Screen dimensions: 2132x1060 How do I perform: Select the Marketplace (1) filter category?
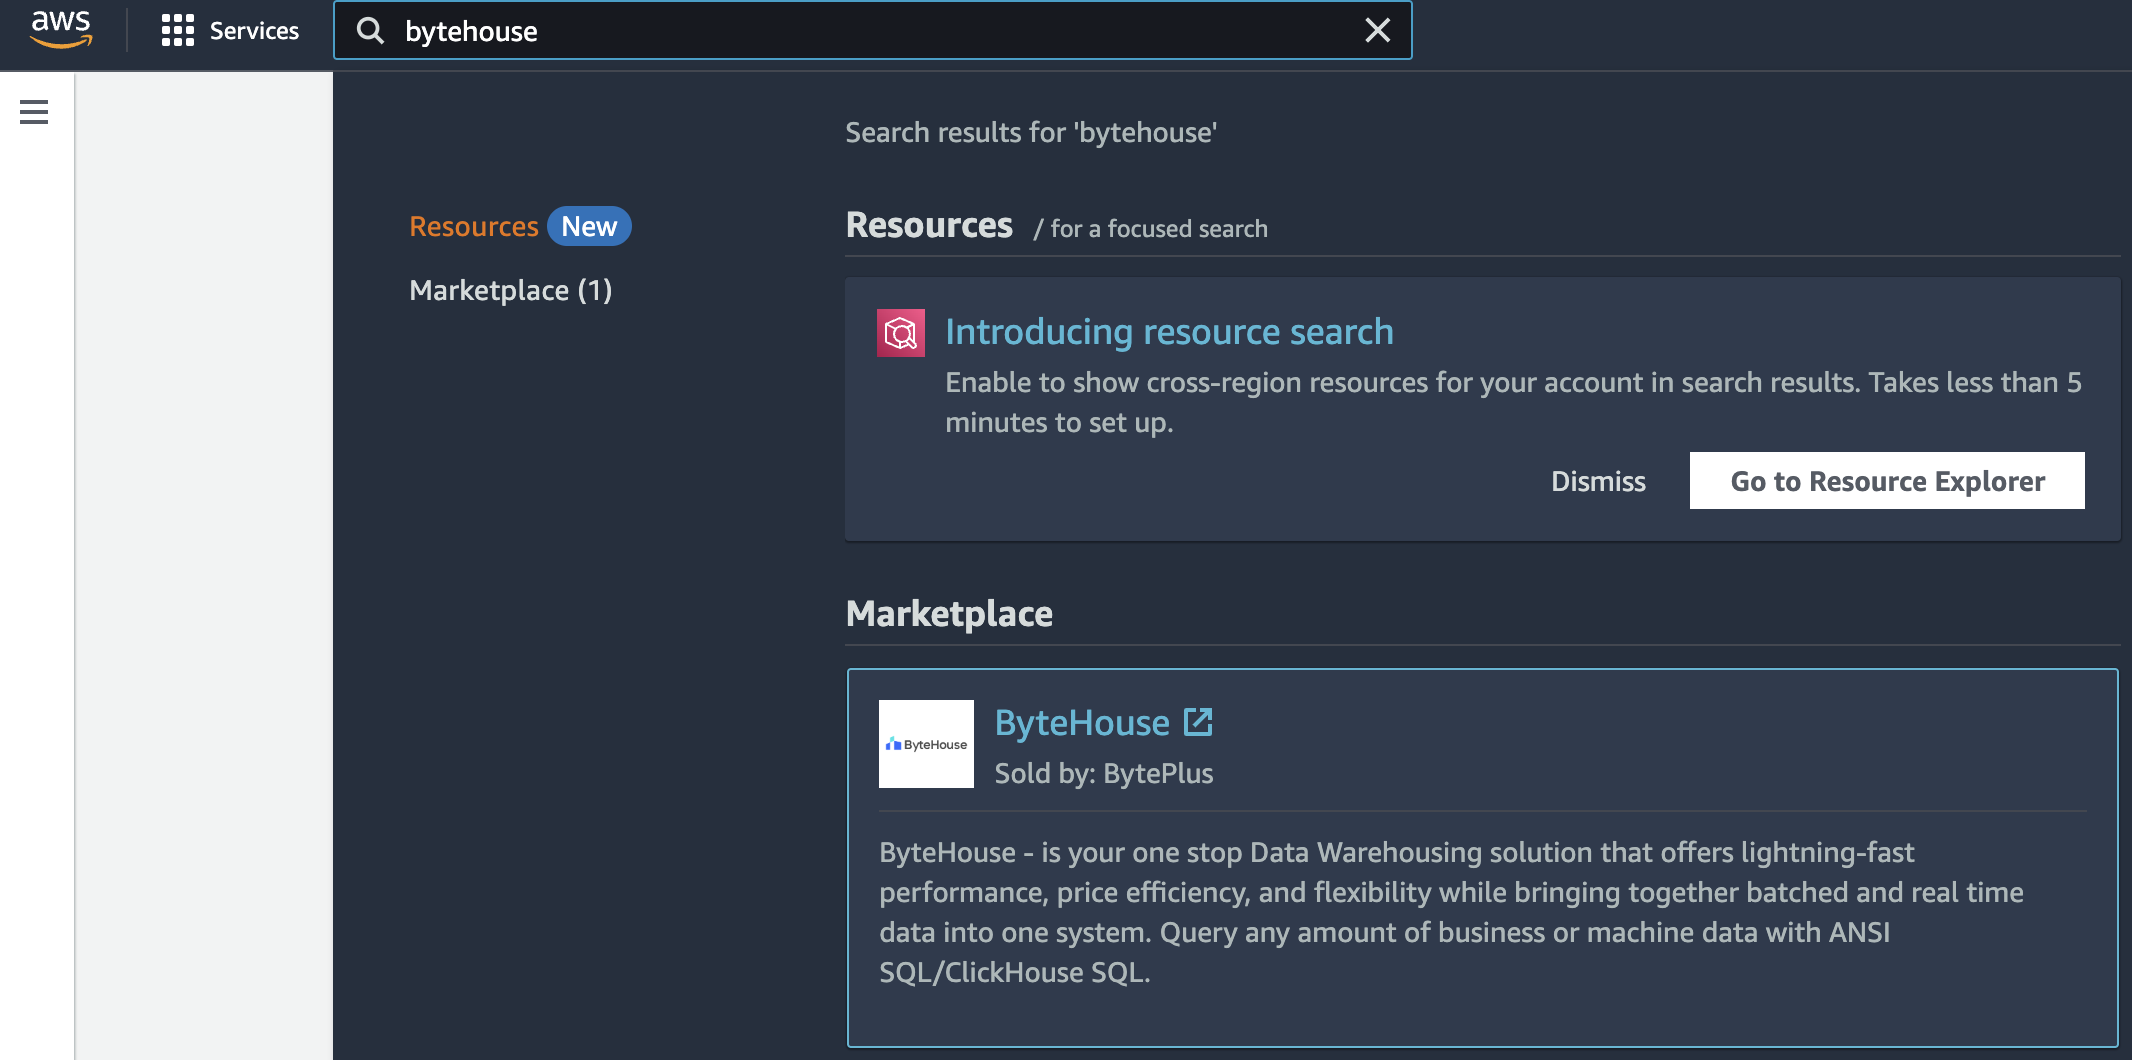(x=511, y=290)
